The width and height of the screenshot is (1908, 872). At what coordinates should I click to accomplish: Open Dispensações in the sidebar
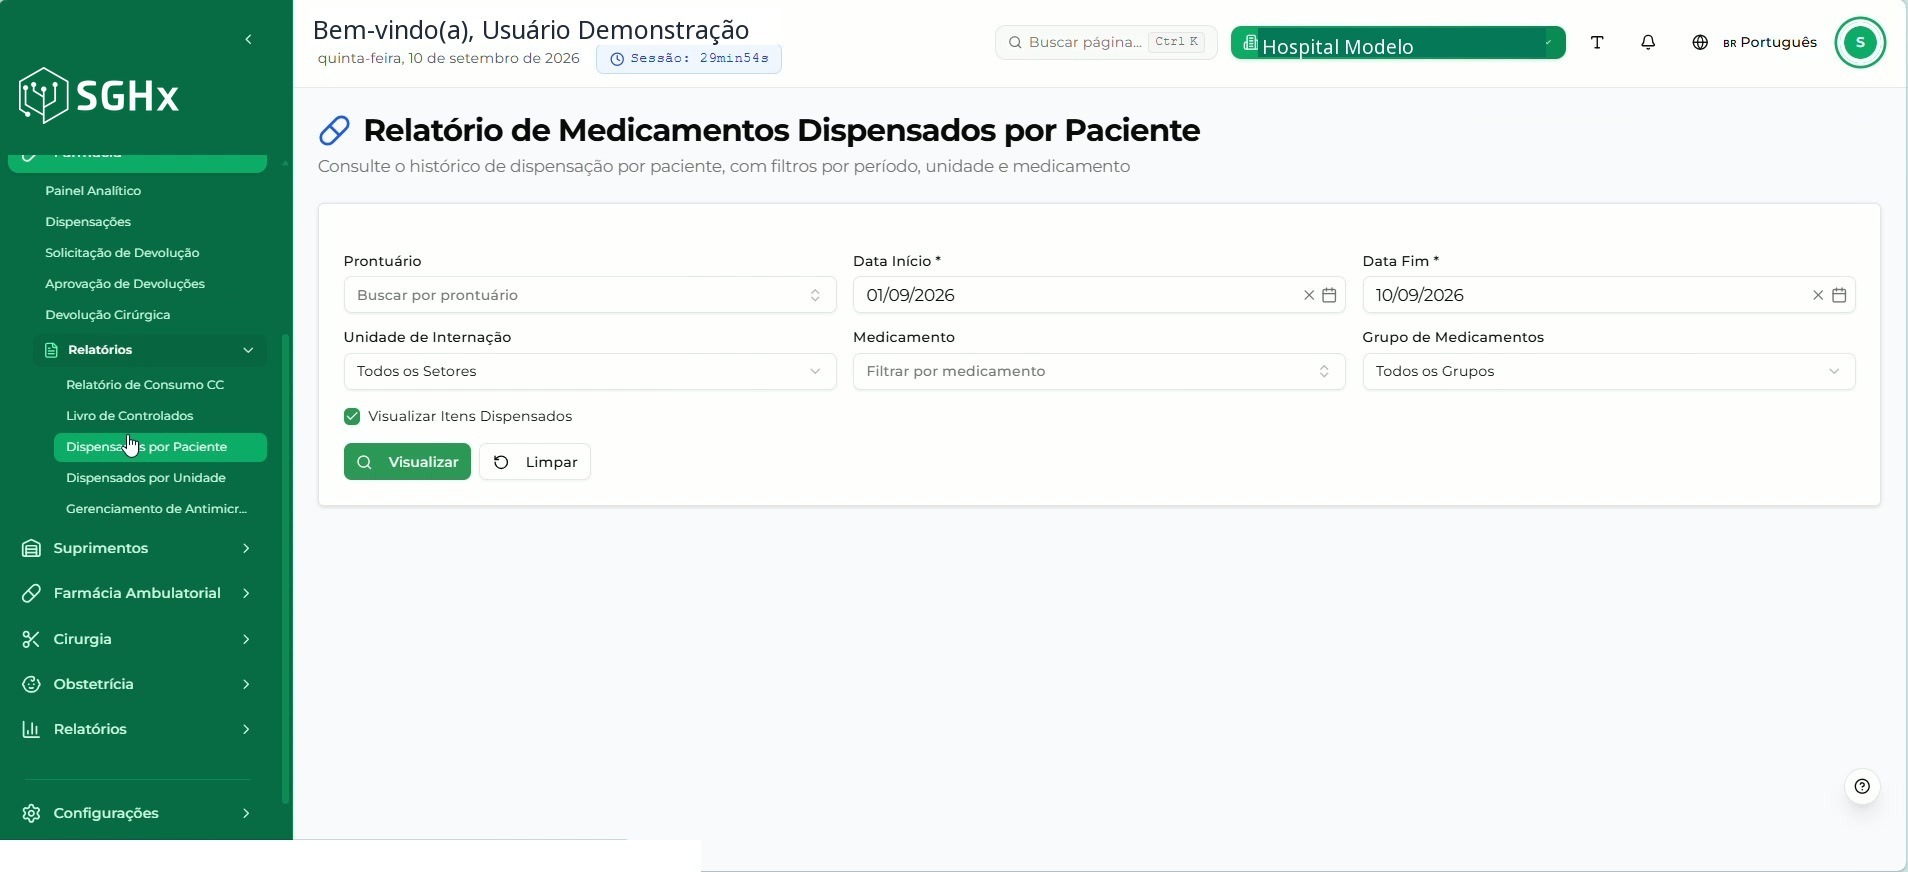coord(88,222)
